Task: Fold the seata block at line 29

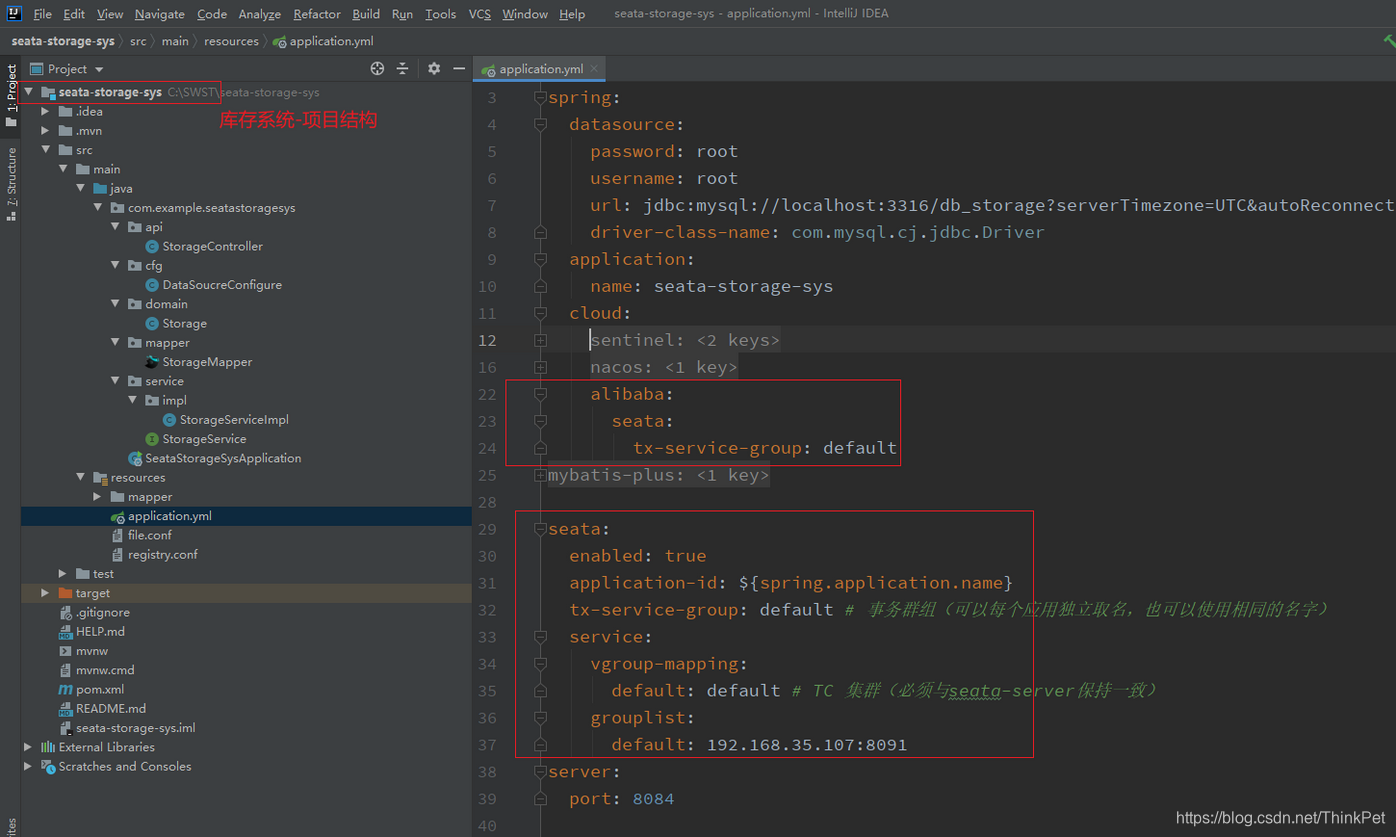Action: 540,529
